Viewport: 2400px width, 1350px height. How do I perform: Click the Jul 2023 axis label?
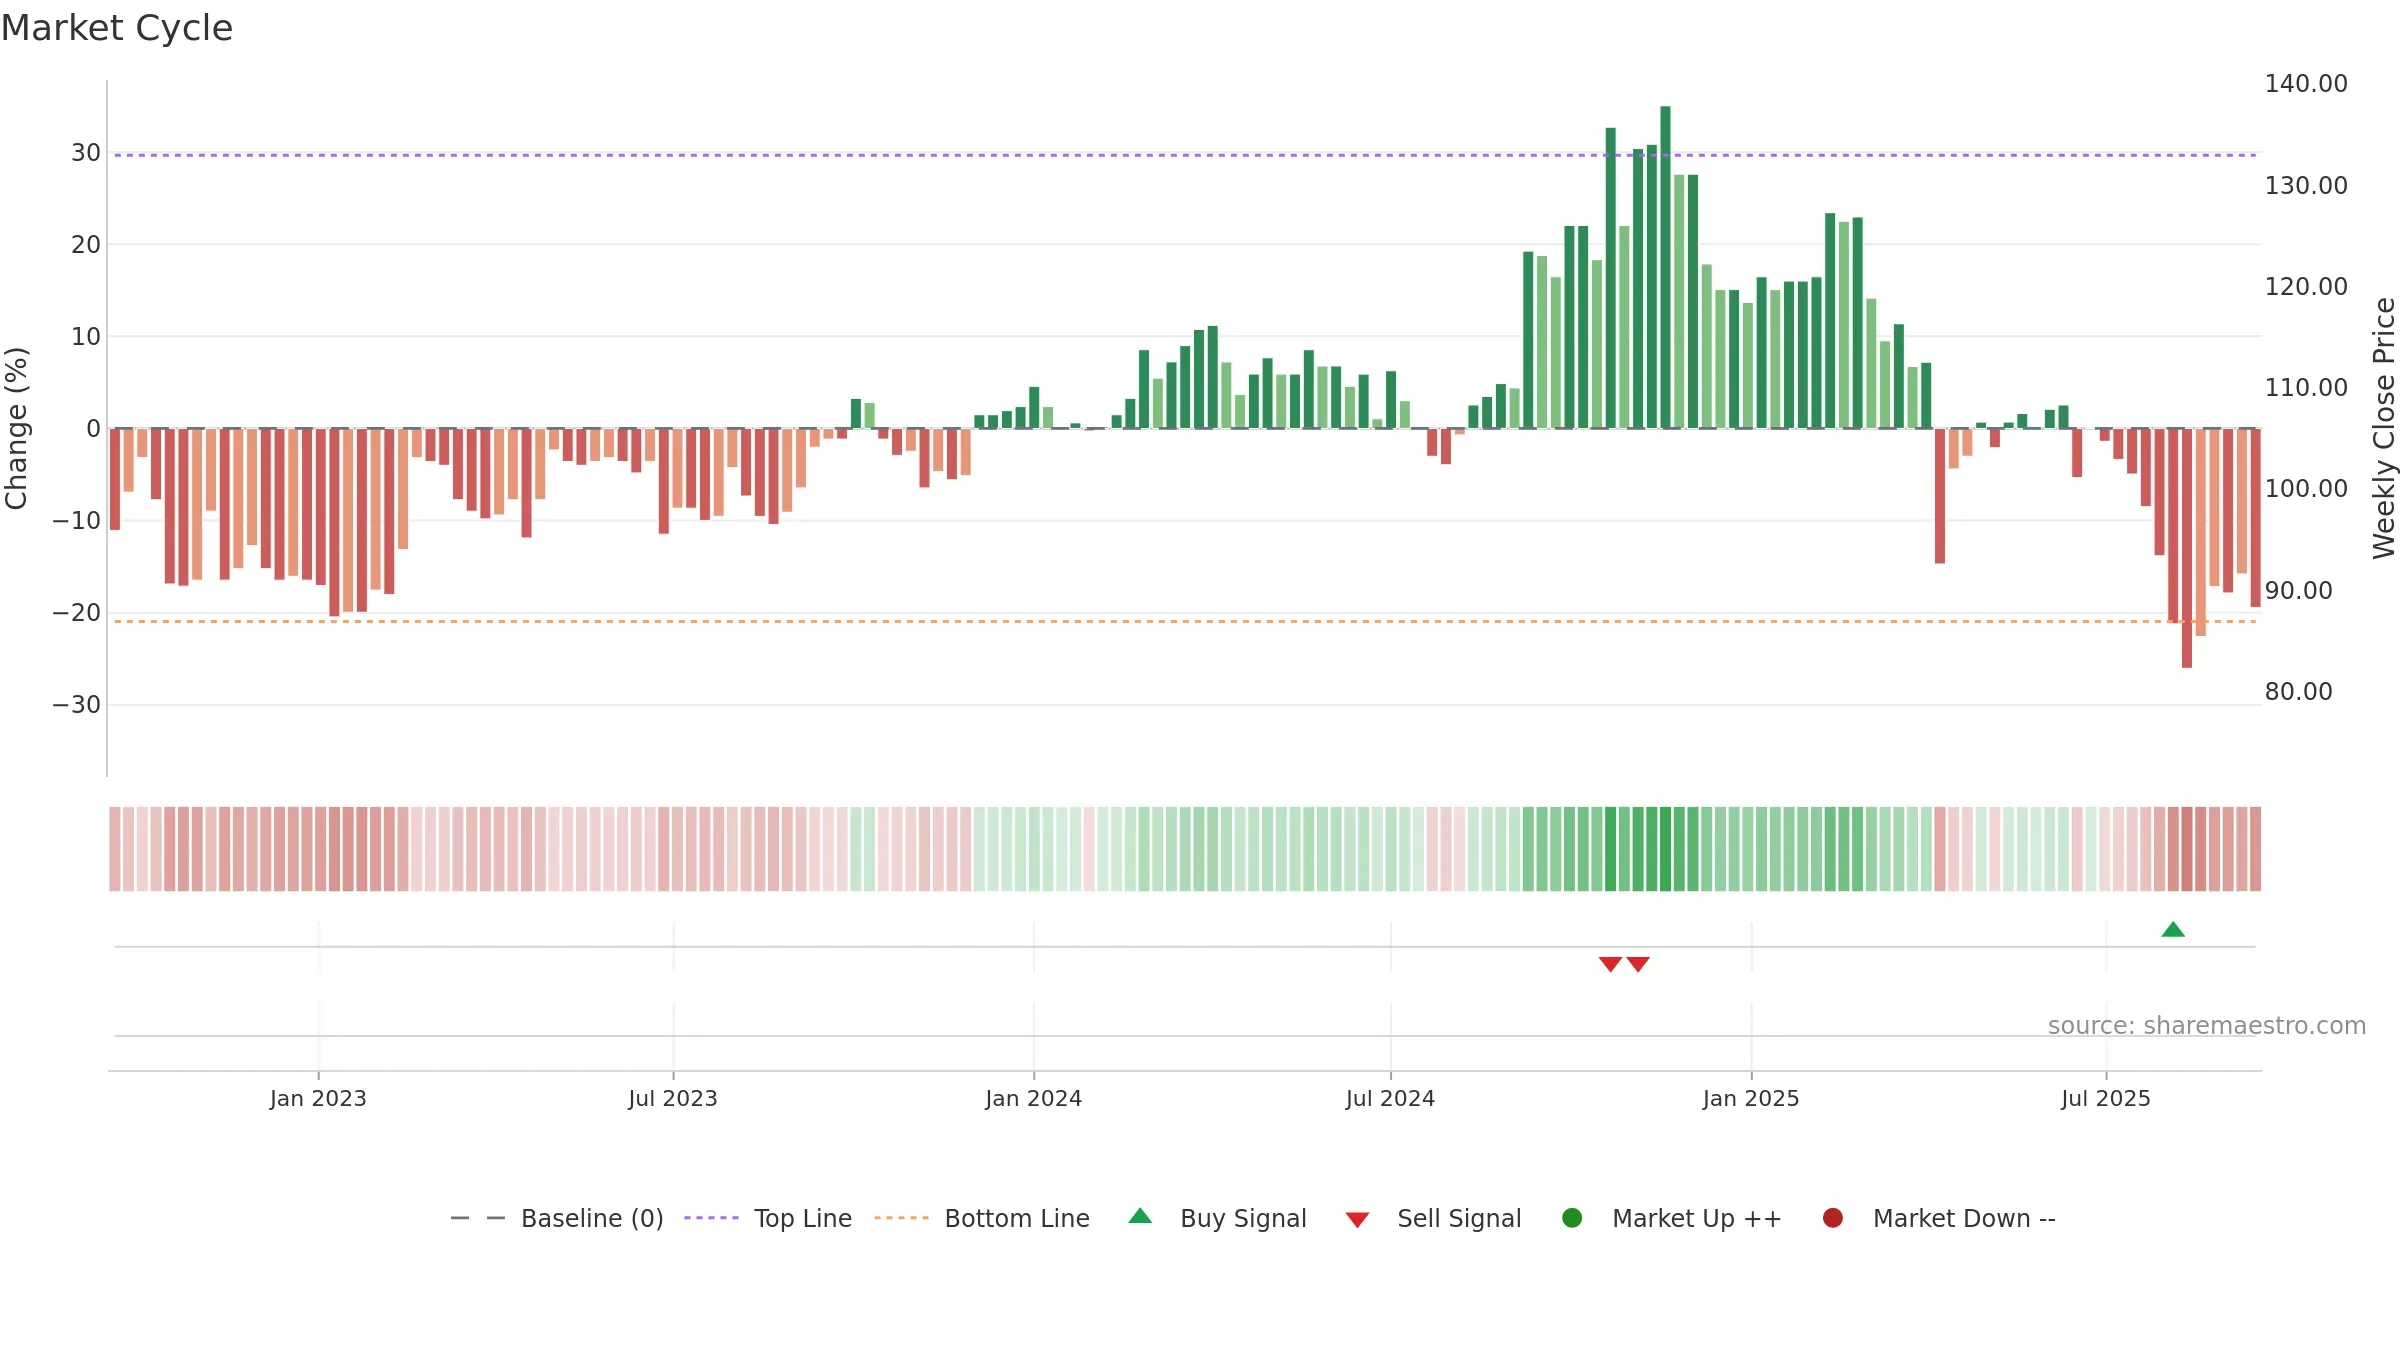pos(673,1098)
